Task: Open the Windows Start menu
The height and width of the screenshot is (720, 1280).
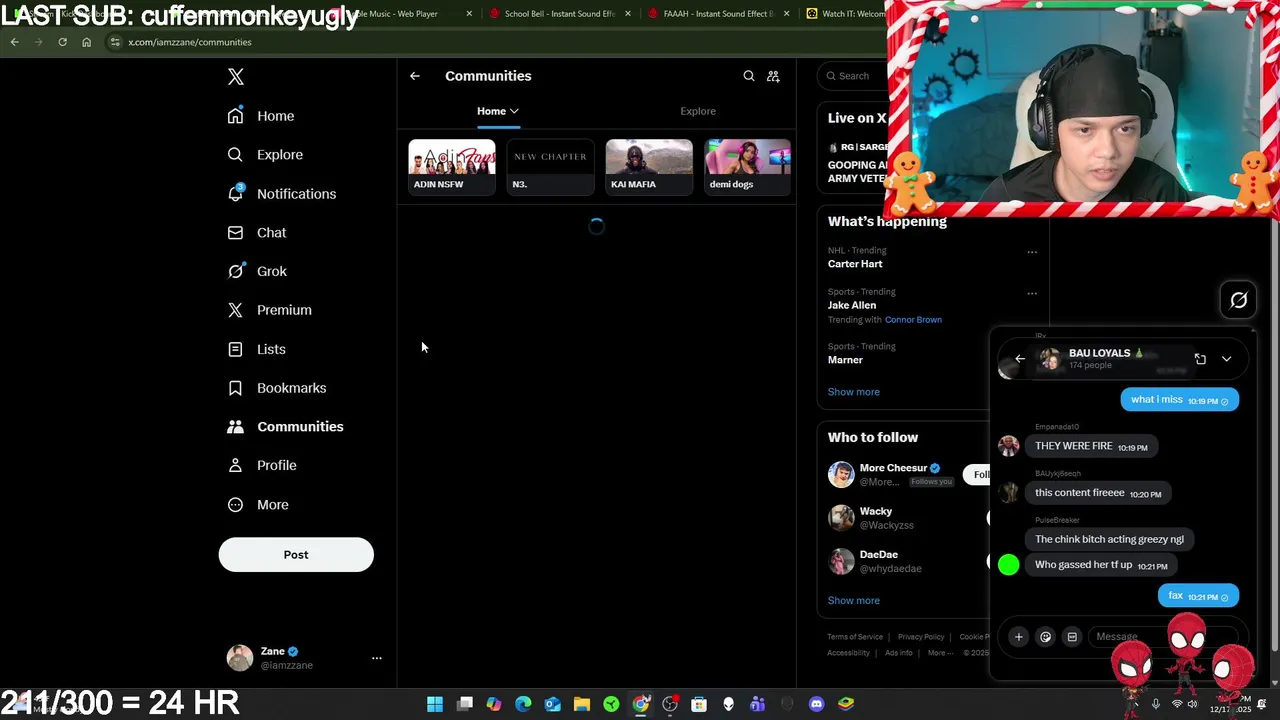Action: tap(435, 704)
